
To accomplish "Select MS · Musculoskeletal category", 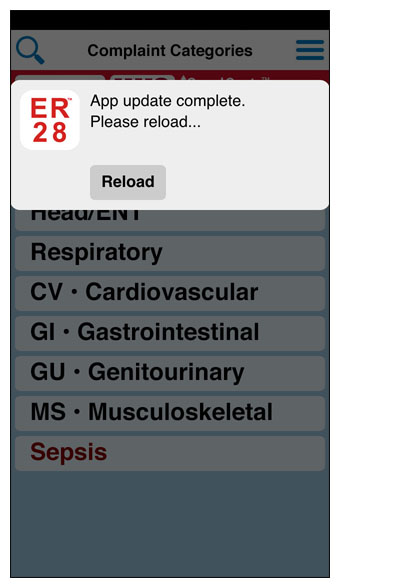I will (x=170, y=413).
